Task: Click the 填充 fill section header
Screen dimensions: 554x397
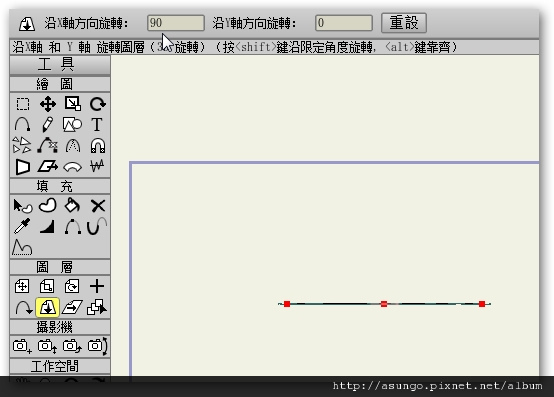Action: (x=60, y=186)
